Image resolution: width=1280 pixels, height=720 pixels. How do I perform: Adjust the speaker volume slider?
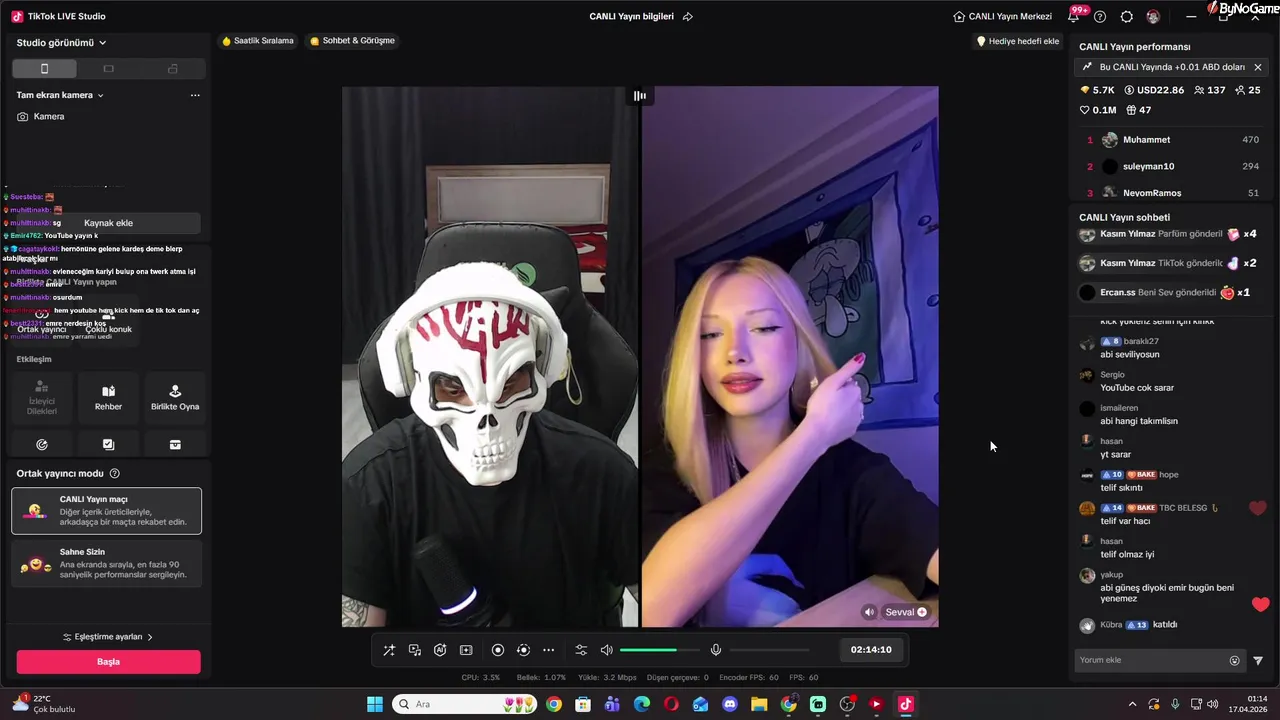click(x=660, y=650)
